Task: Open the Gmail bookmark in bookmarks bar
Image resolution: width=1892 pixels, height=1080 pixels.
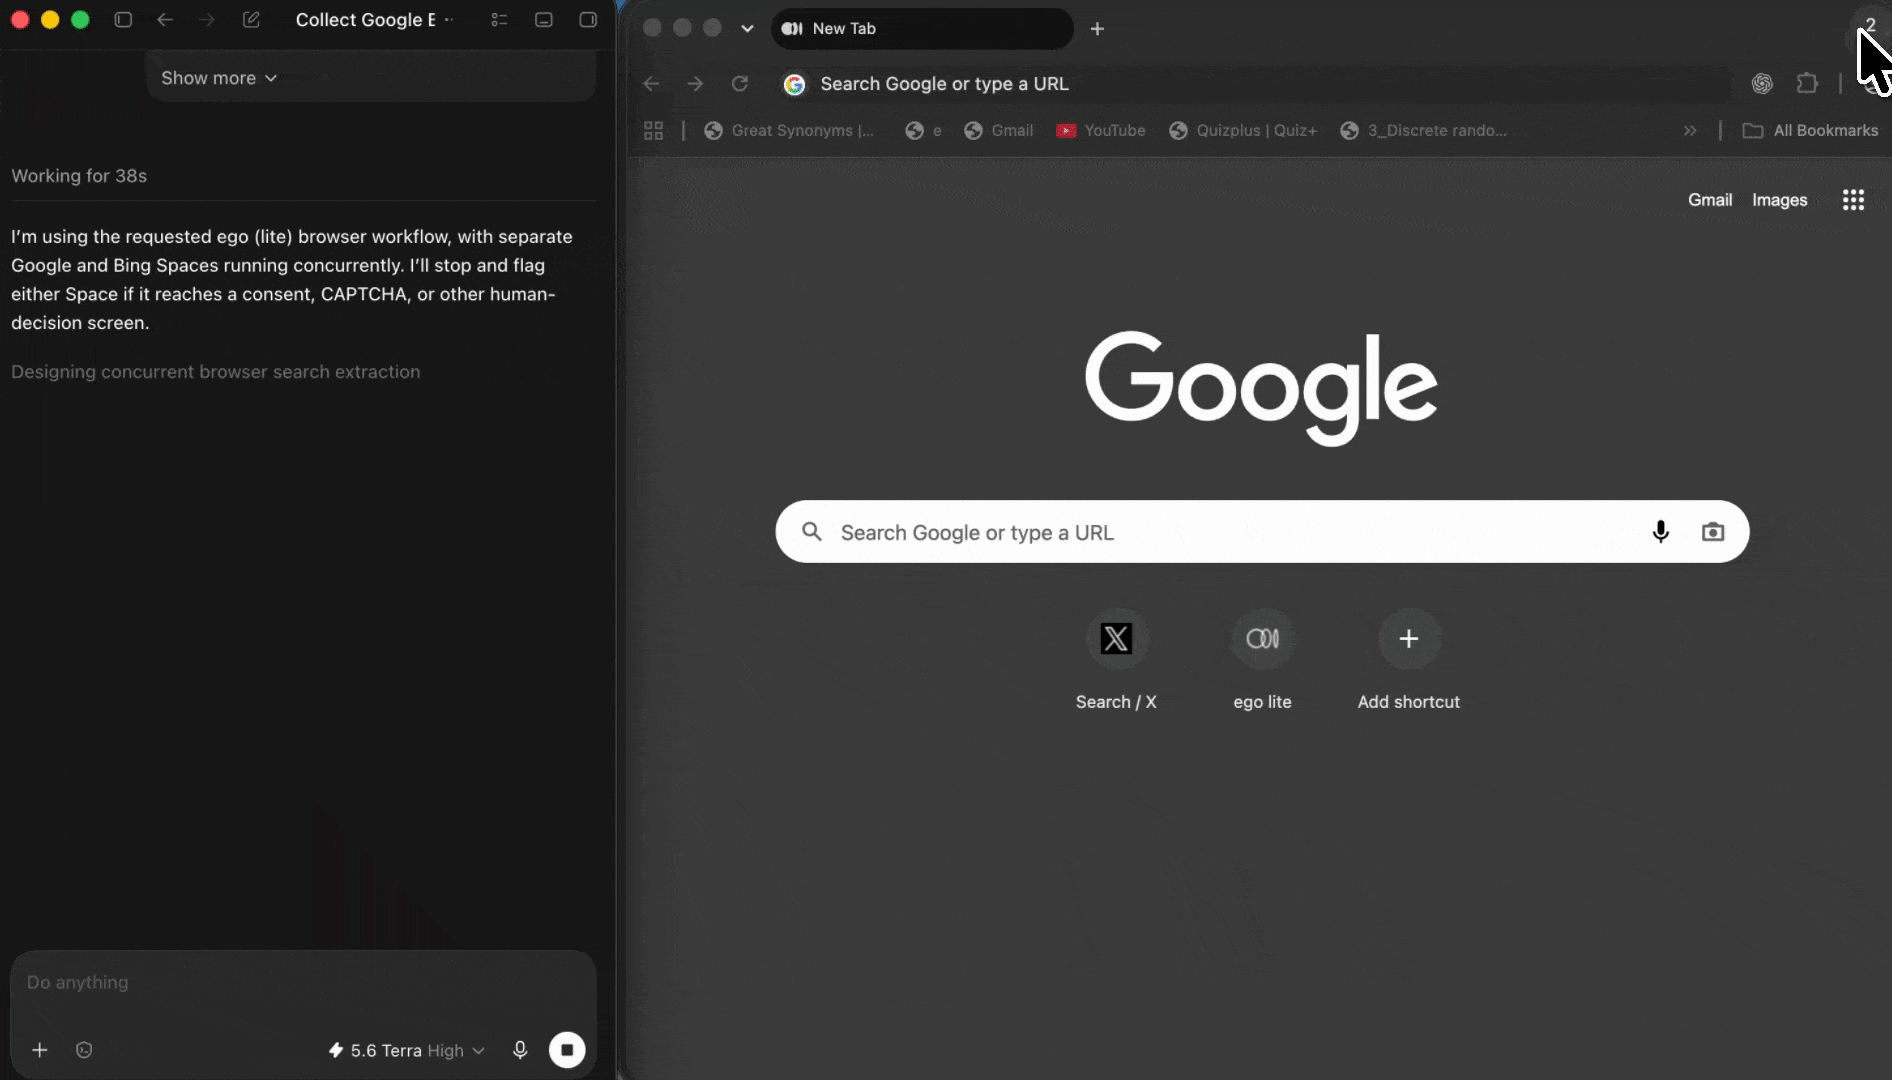Action: pyautogui.click(x=998, y=131)
